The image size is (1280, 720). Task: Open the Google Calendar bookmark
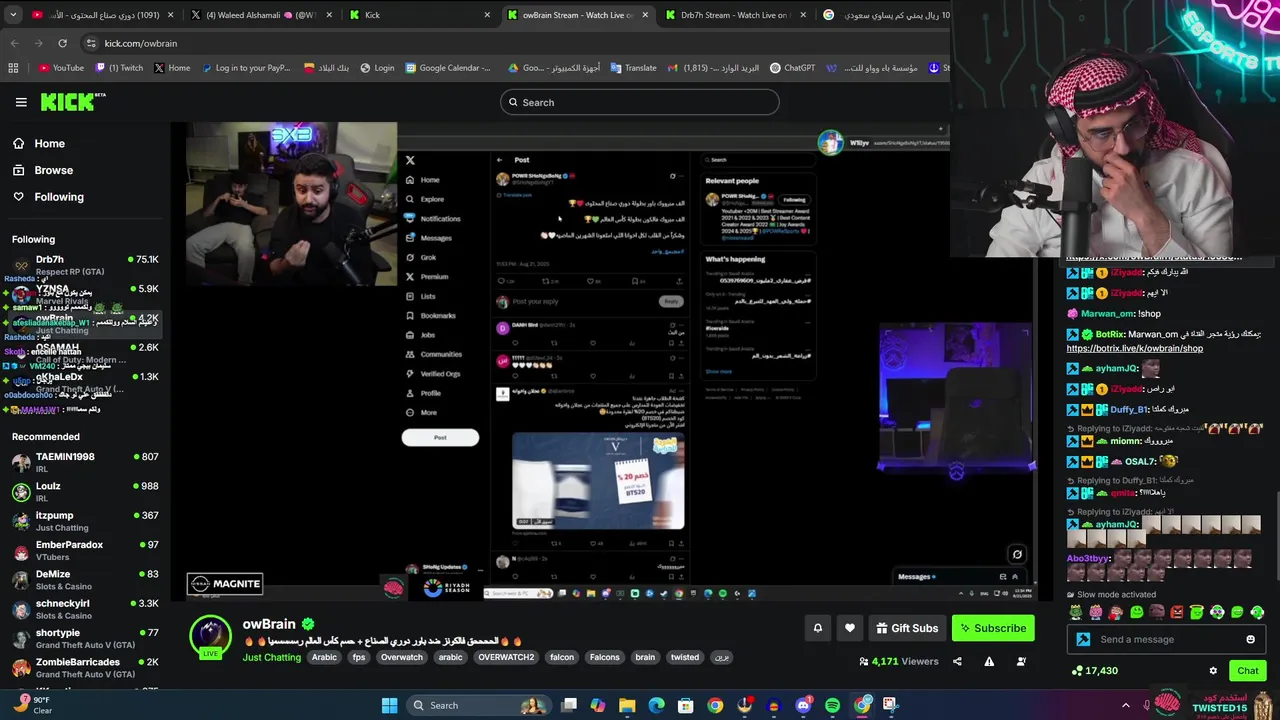click(448, 68)
